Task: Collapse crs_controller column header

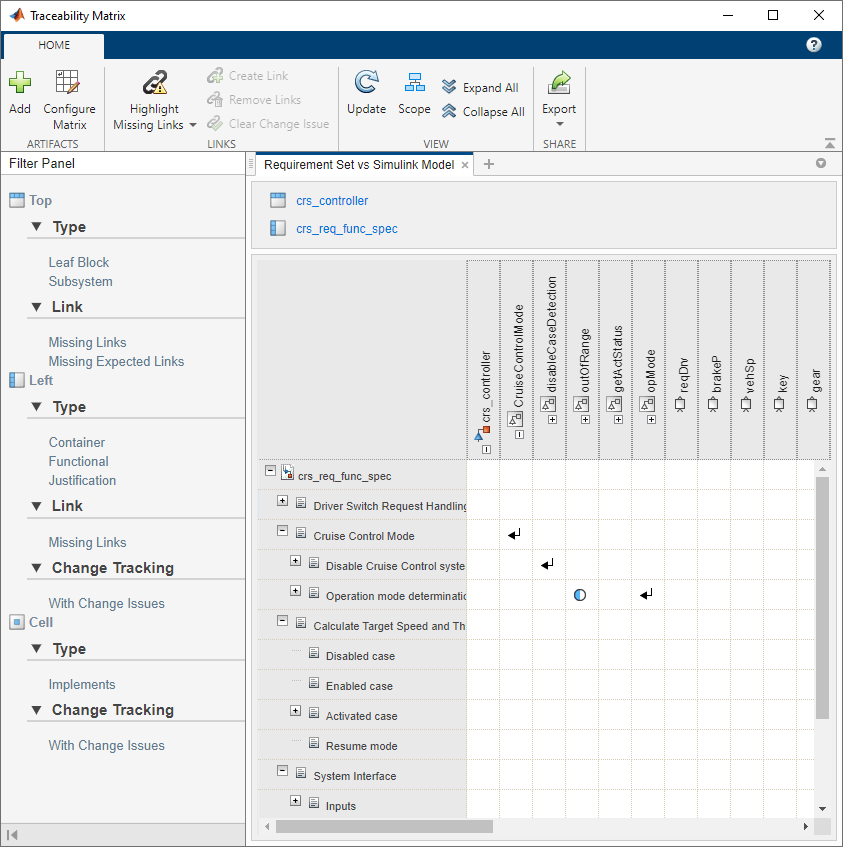Action: [x=487, y=449]
